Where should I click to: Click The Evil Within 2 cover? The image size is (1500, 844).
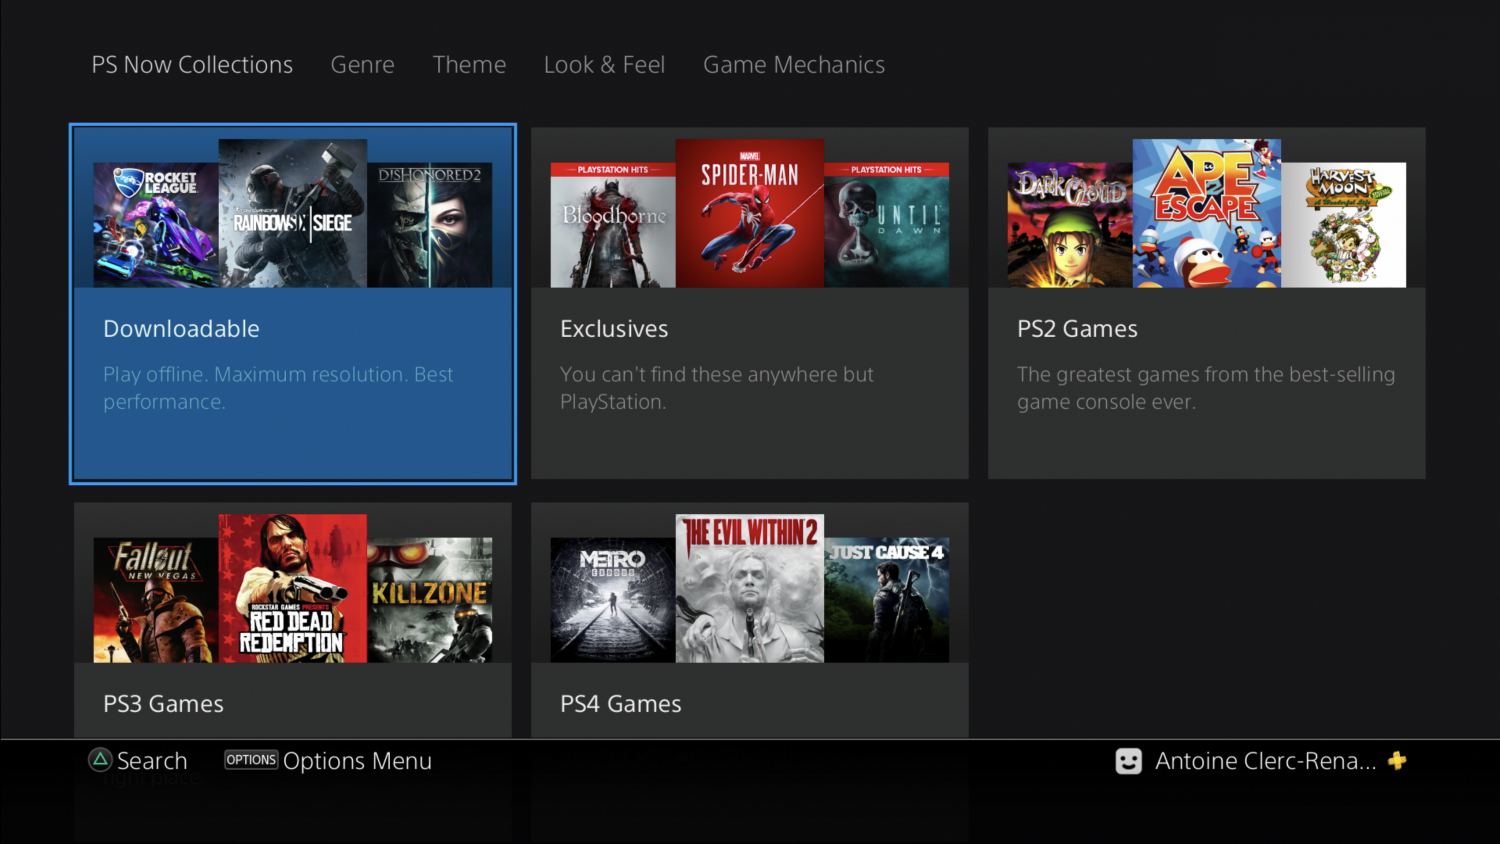pyautogui.click(x=749, y=588)
